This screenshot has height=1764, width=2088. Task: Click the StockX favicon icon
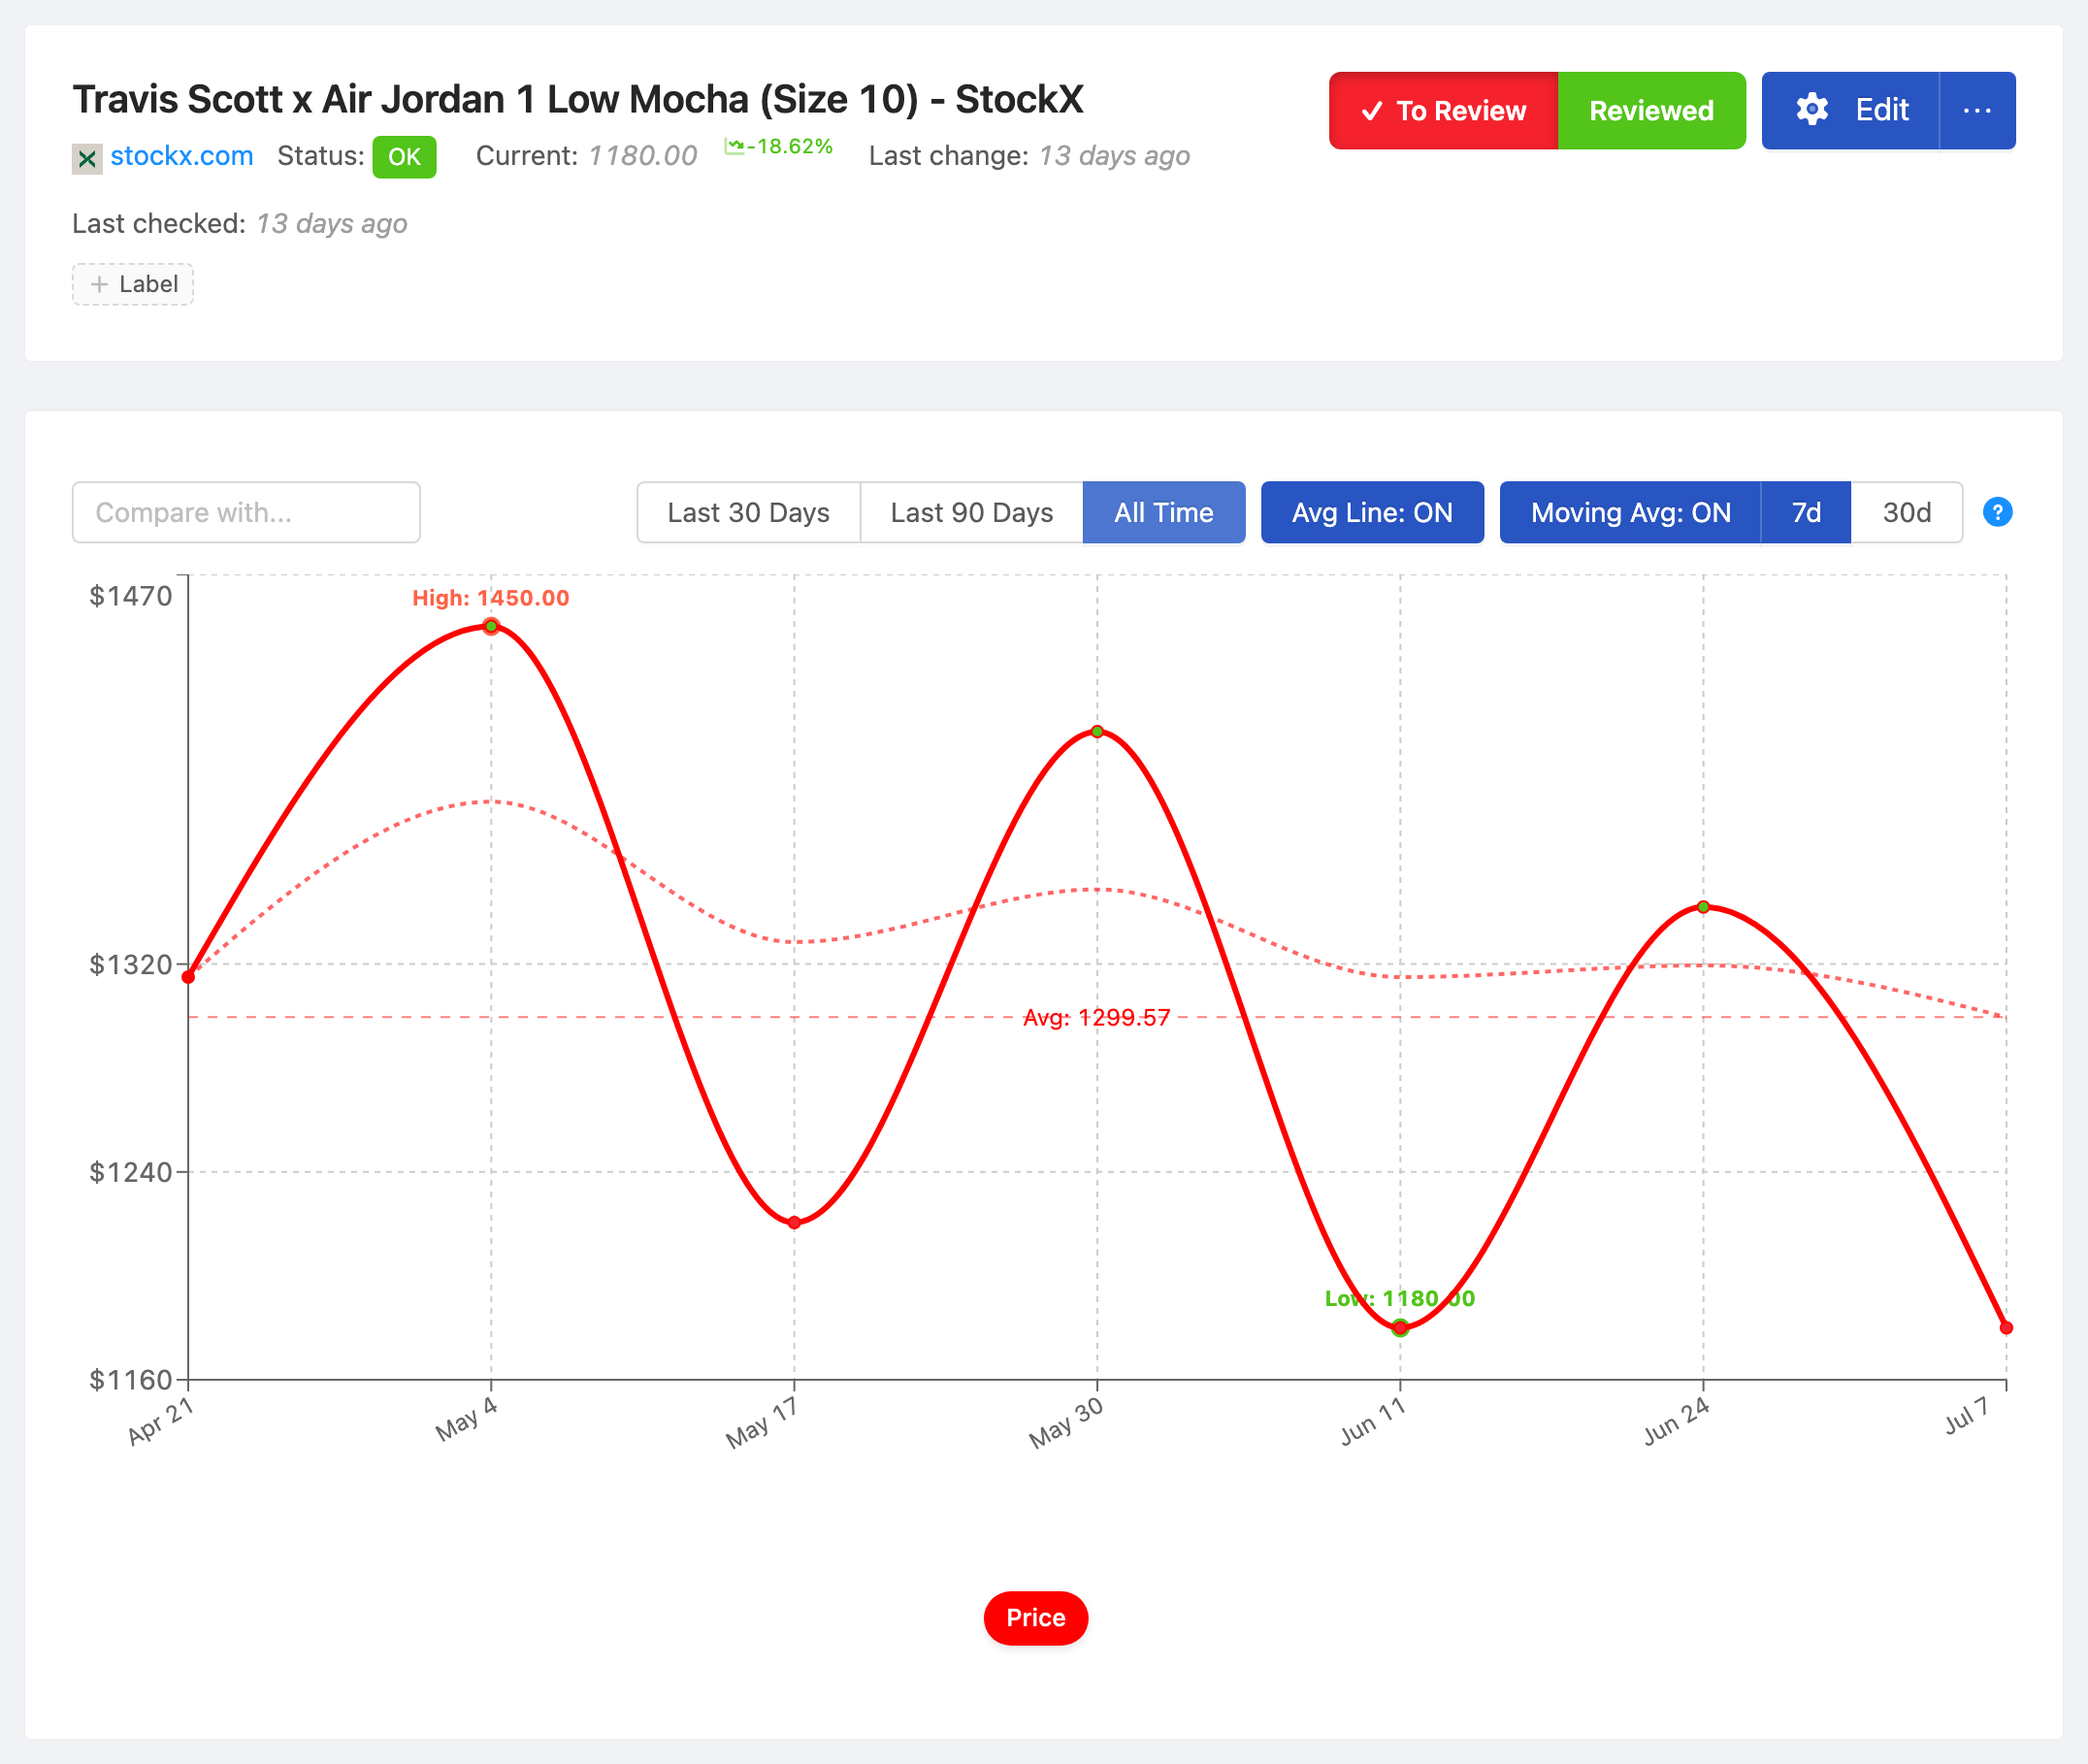[87, 158]
